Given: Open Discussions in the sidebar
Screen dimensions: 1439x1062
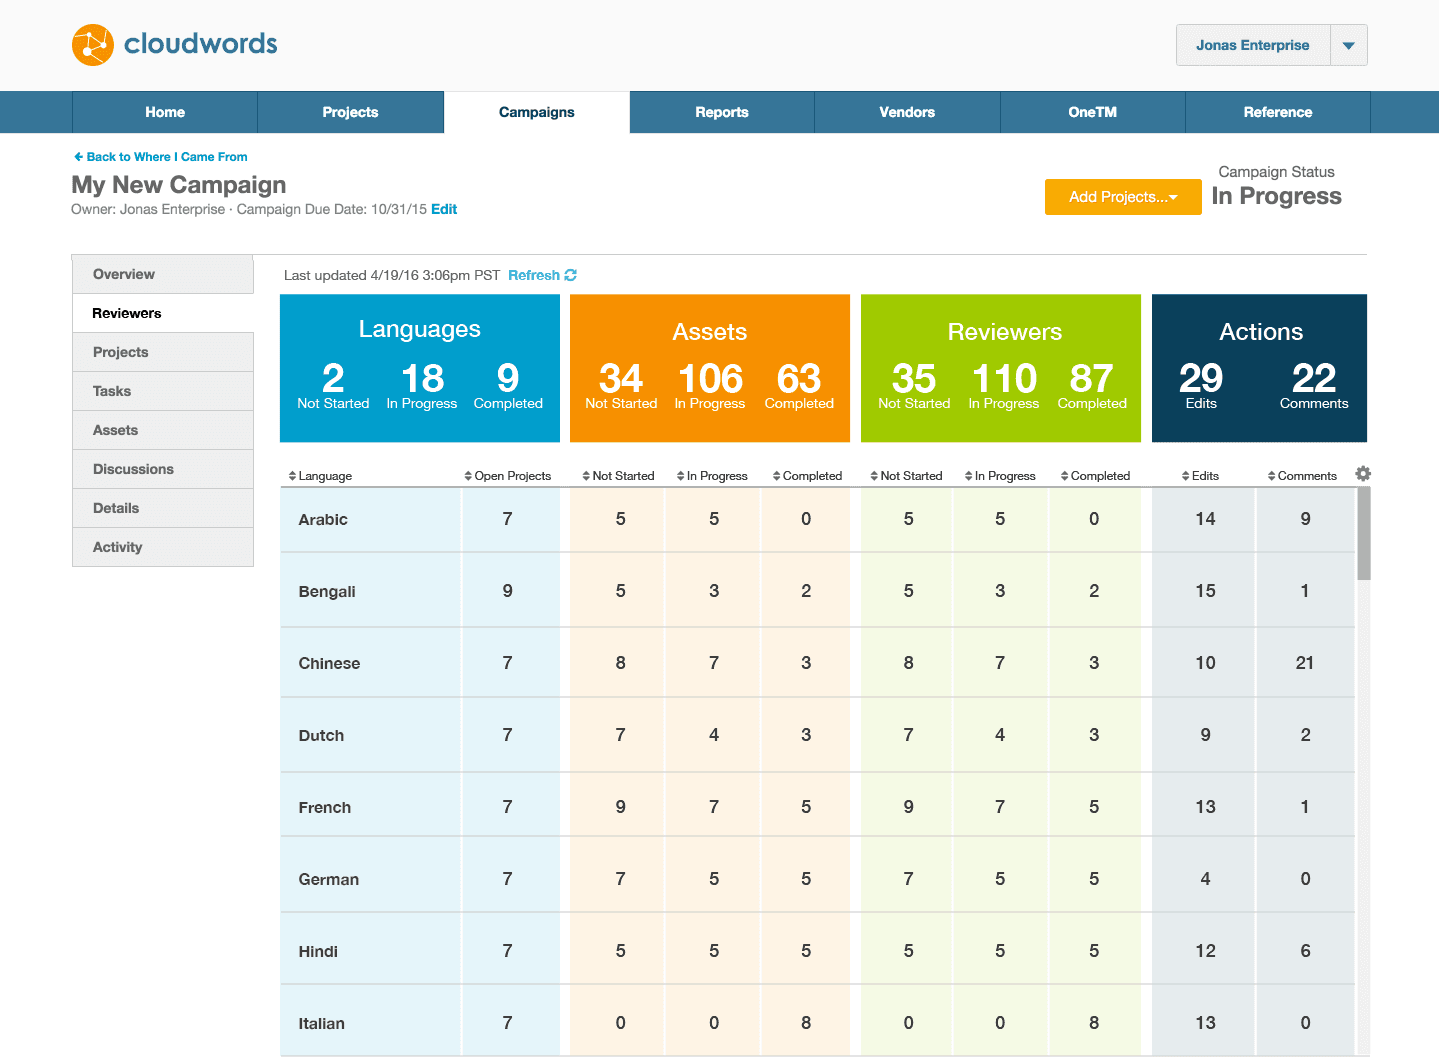Looking at the screenshot, I should [163, 469].
